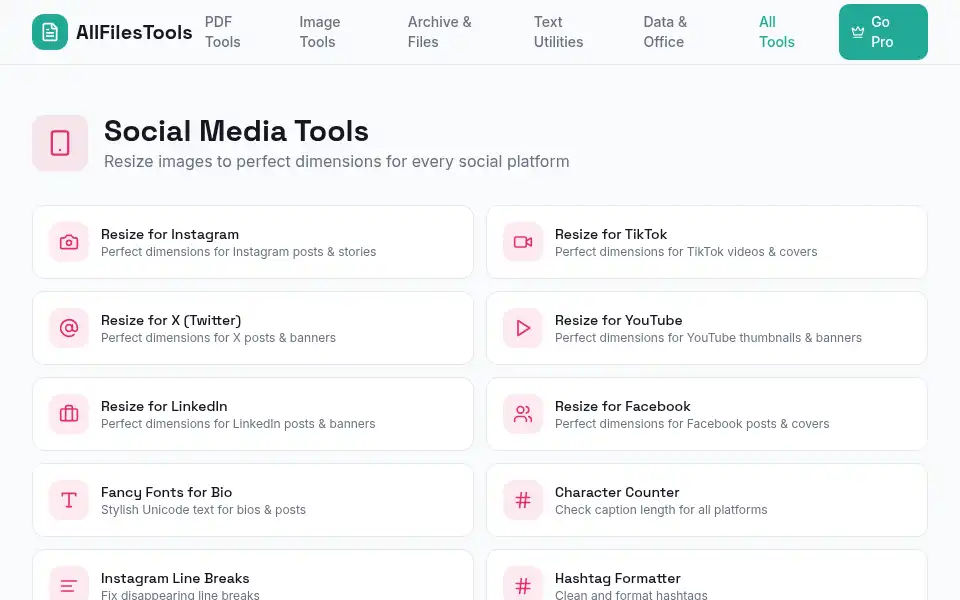Viewport: 960px width, 600px height.
Task: Open the Data & Office menu
Action: [665, 32]
